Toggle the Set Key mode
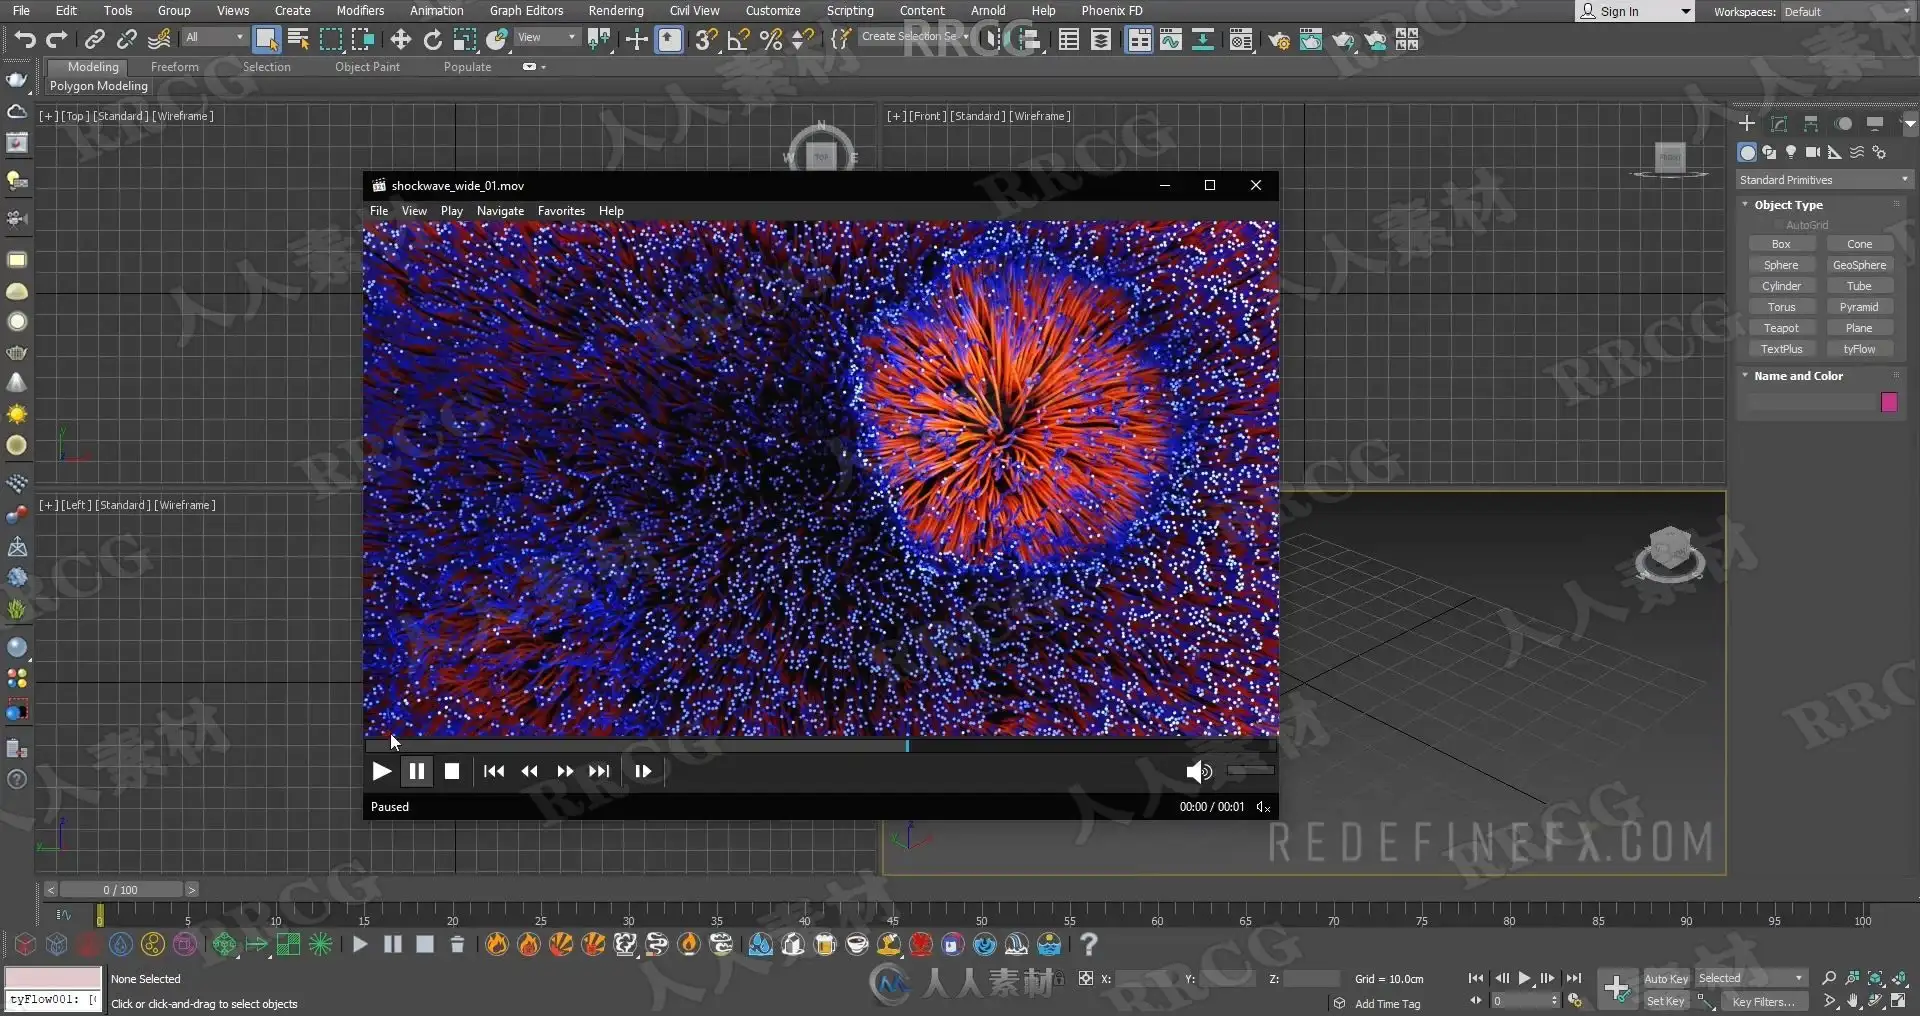Image resolution: width=1920 pixels, height=1016 pixels. pos(1665,1001)
